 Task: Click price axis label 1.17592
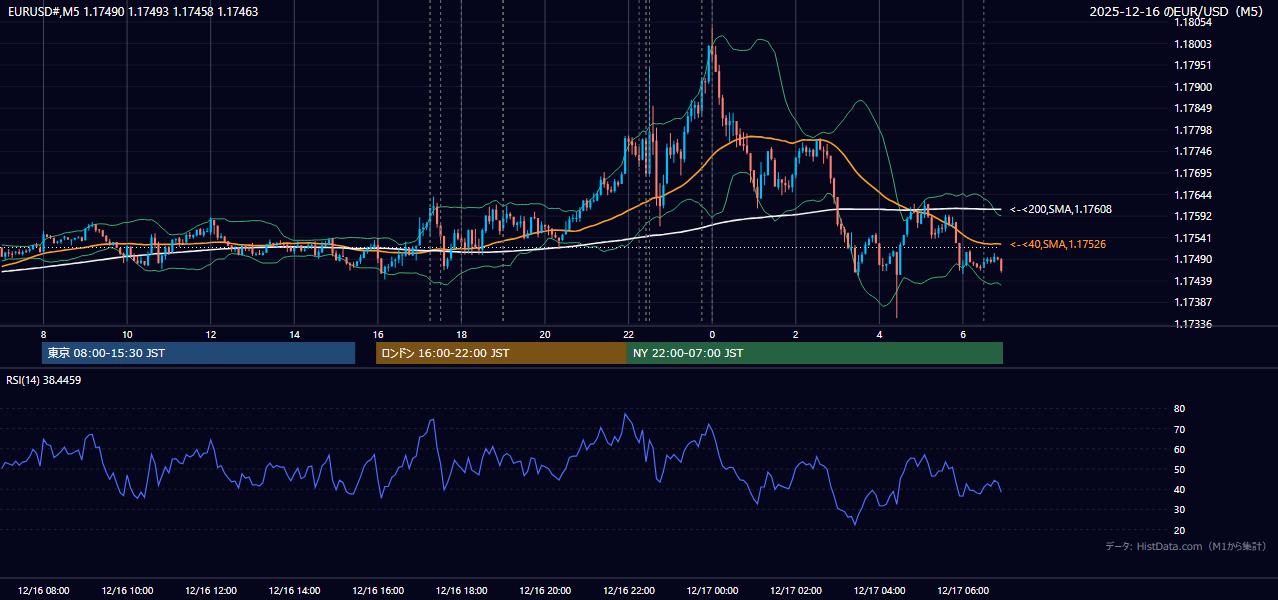[1193, 216]
